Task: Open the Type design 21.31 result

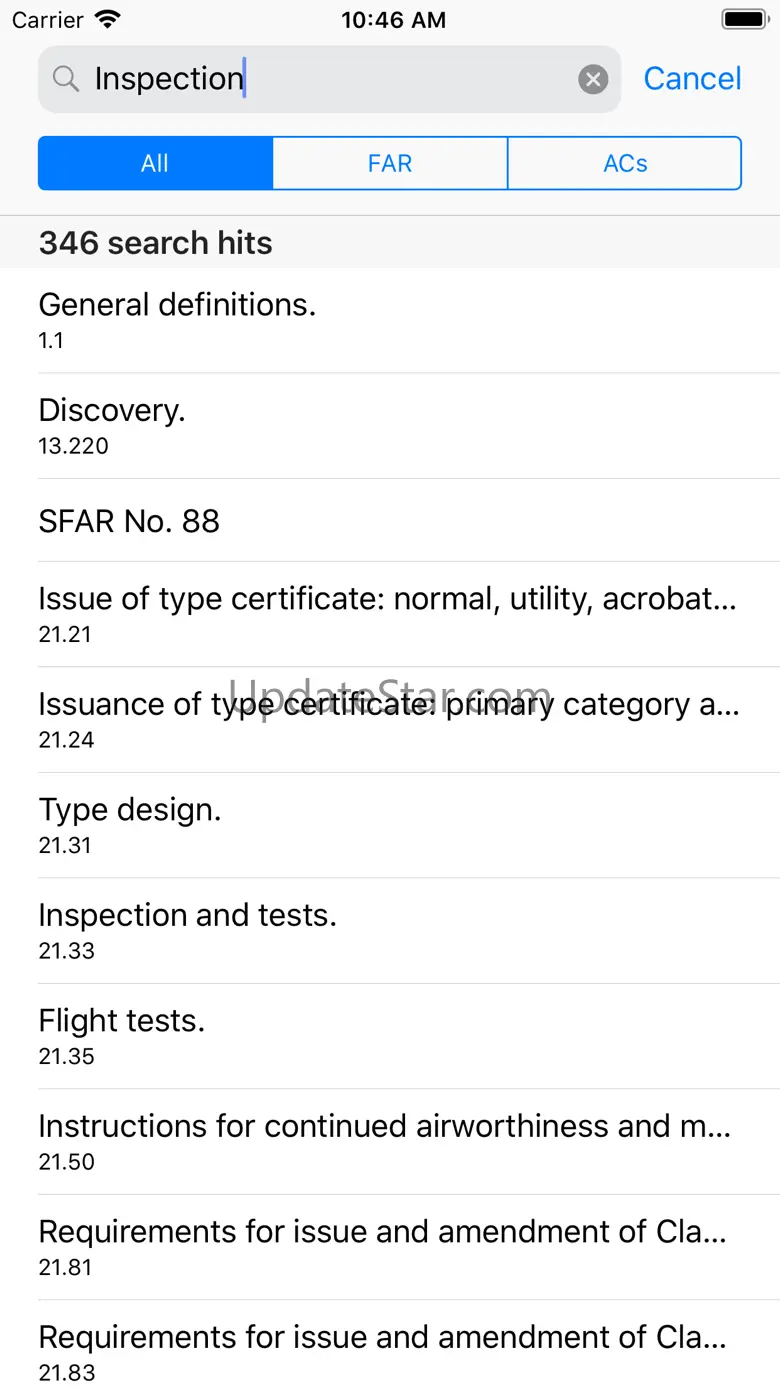Action: point(390,825)
